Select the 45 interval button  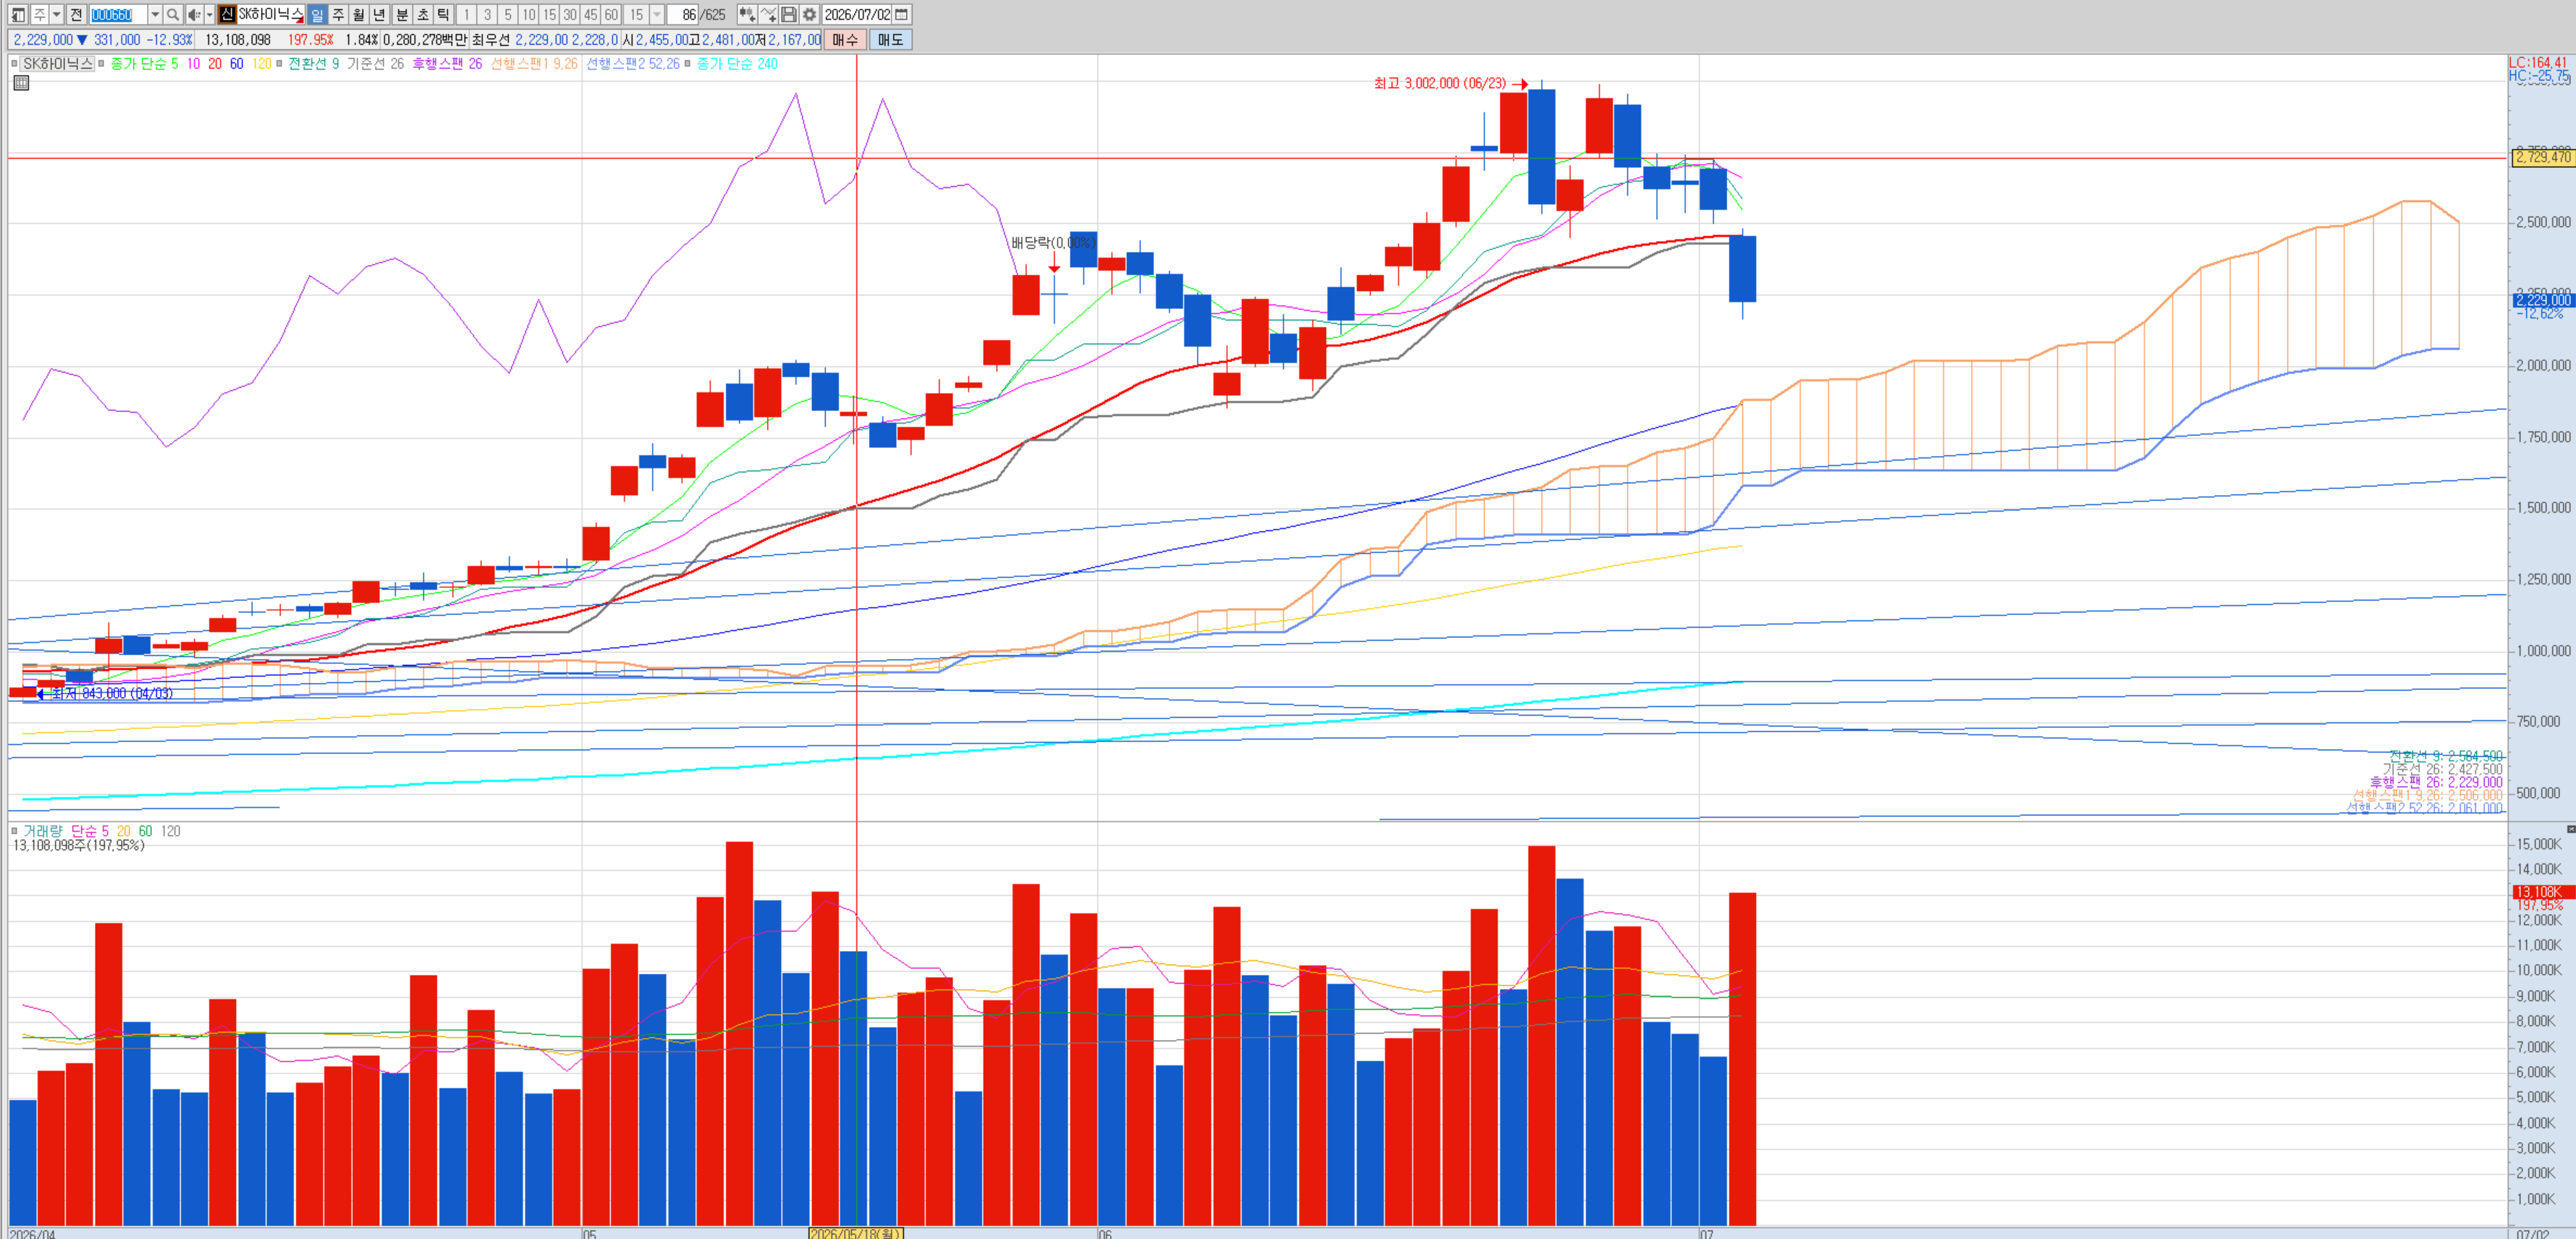(x=591, y=14)
